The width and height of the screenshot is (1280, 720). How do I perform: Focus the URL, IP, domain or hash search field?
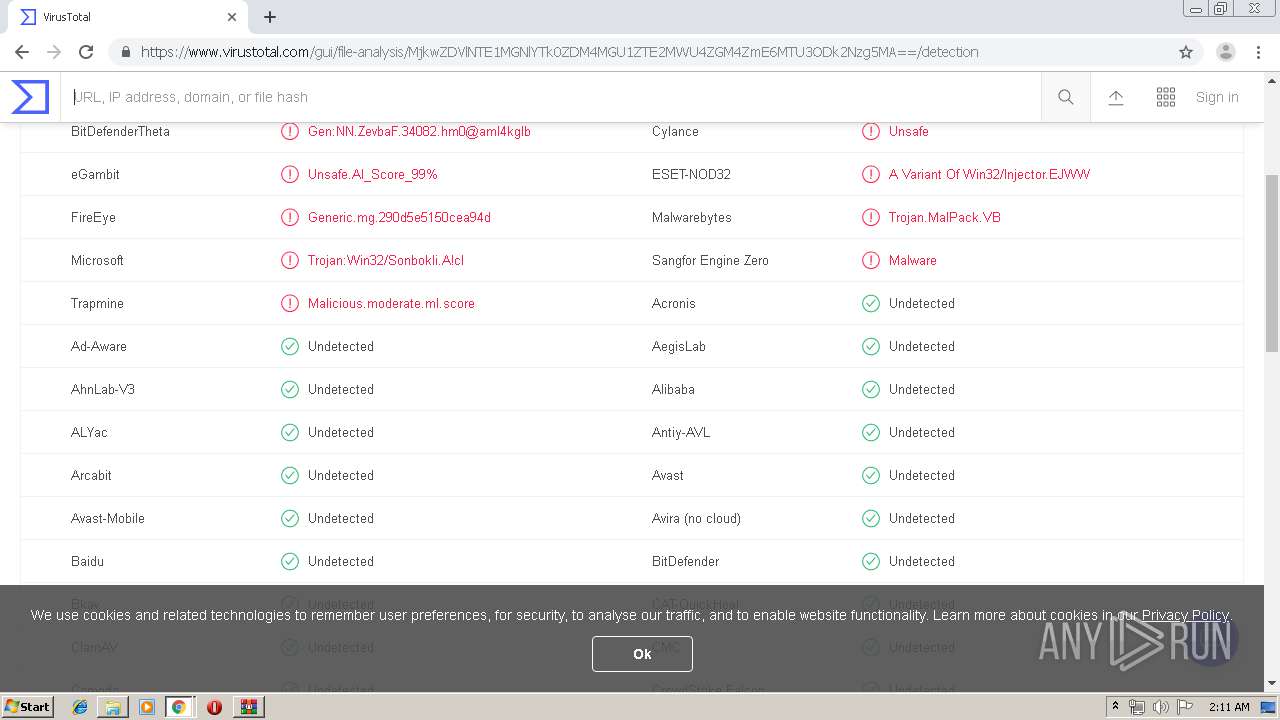(x=550, y=97)
